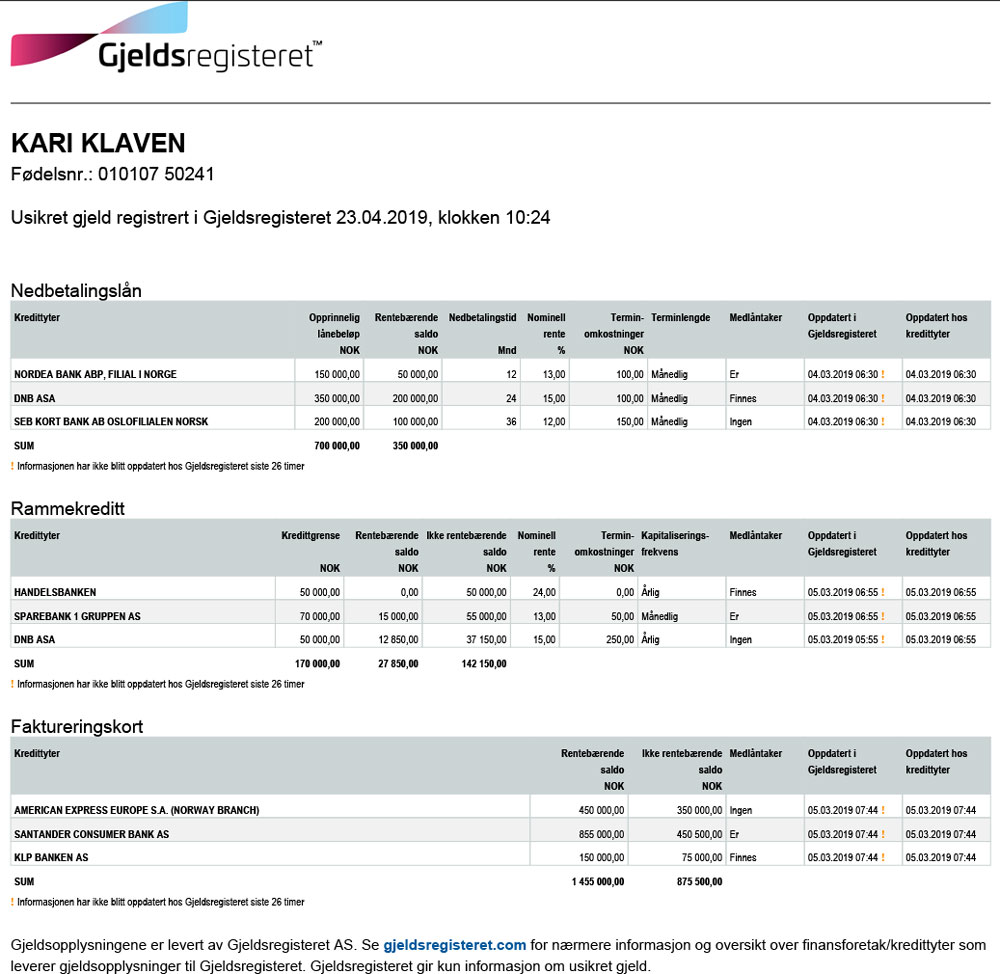Select the Nedbetalingslån section heading
Screen dimensions: 1000x974
click(x=77, y=291)
